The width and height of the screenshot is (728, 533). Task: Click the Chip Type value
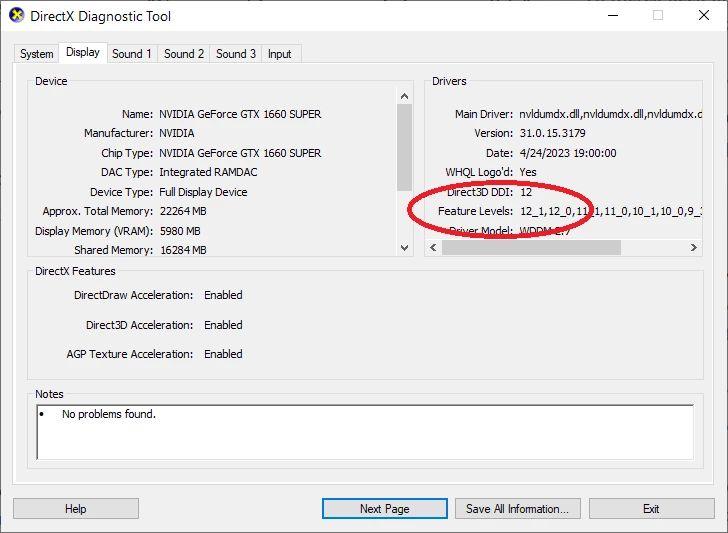pos(240,153)
